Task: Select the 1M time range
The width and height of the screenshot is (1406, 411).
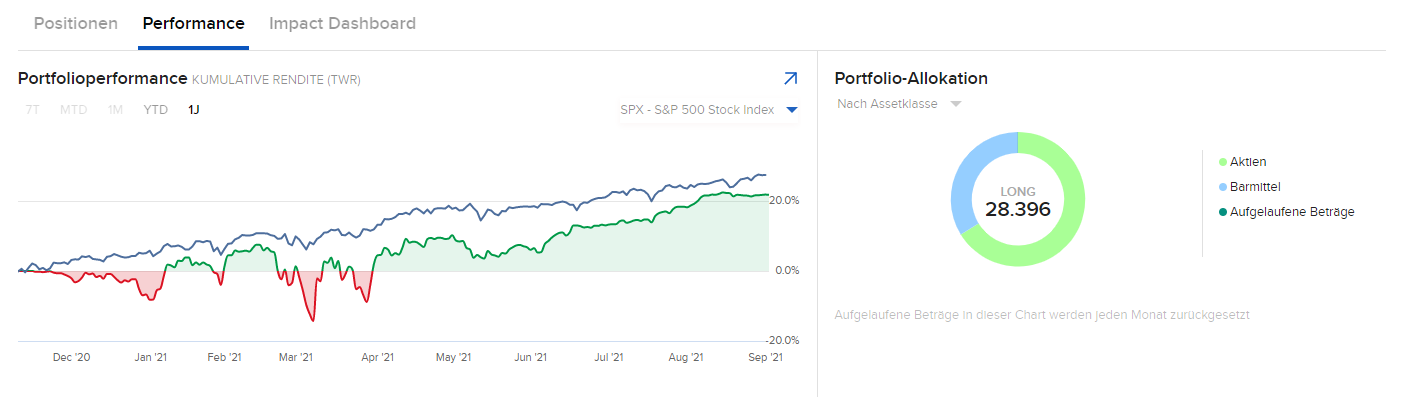Action: click(115, 110)
